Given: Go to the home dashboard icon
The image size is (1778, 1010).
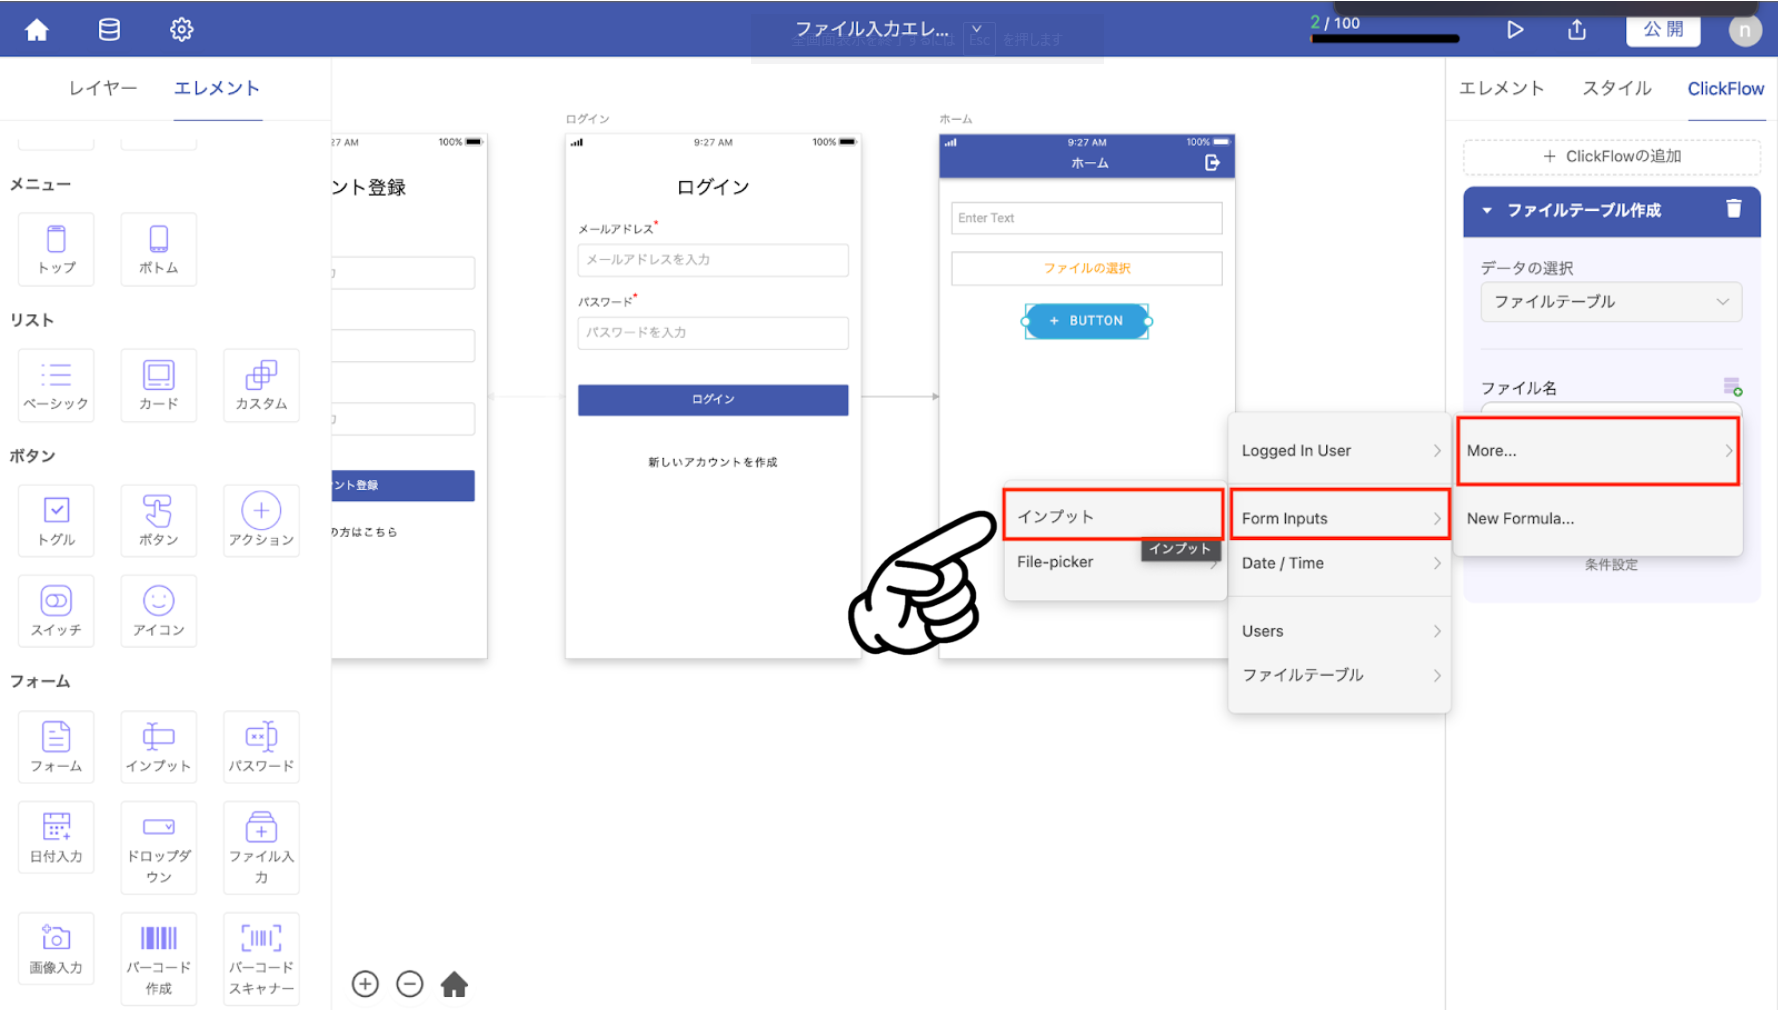Looking at the screenshot, I should point(37,30).
